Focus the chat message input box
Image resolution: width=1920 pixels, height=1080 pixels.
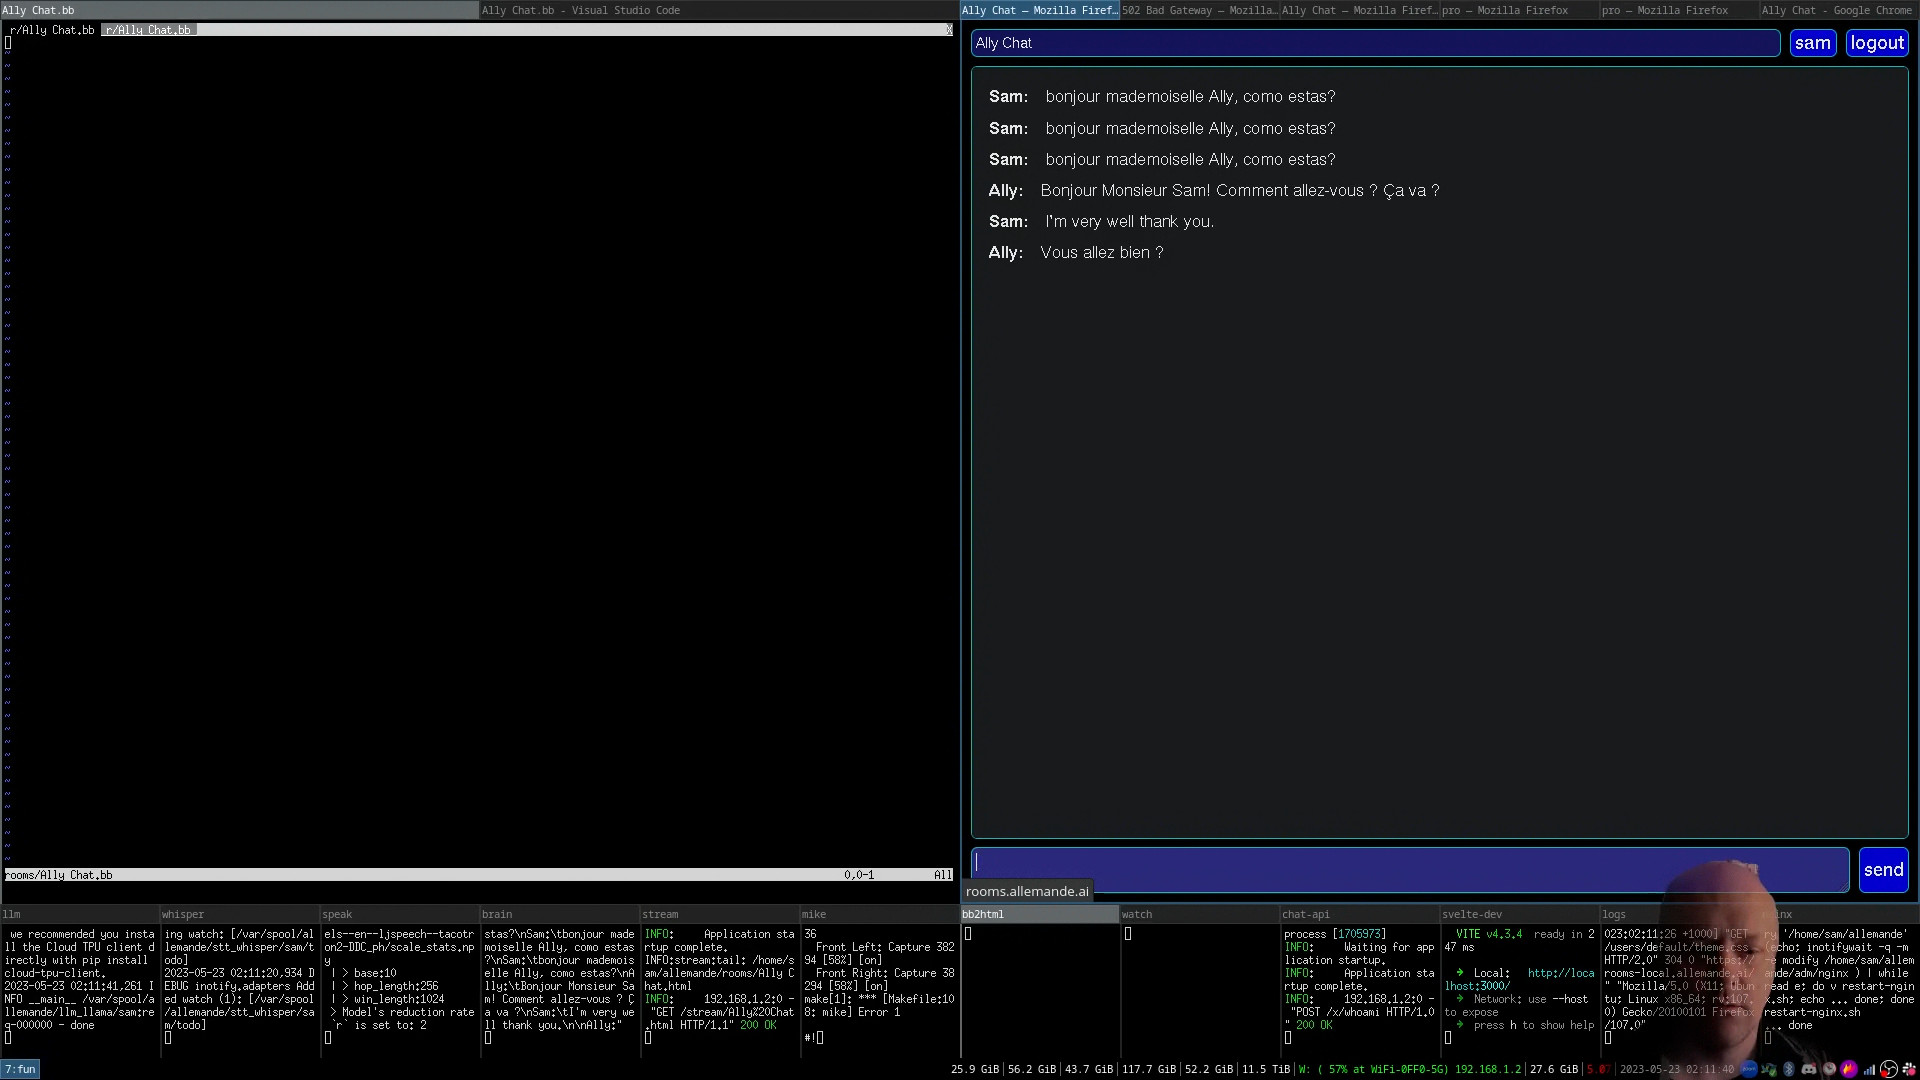pyautogui.click(x=1410, y=870)
